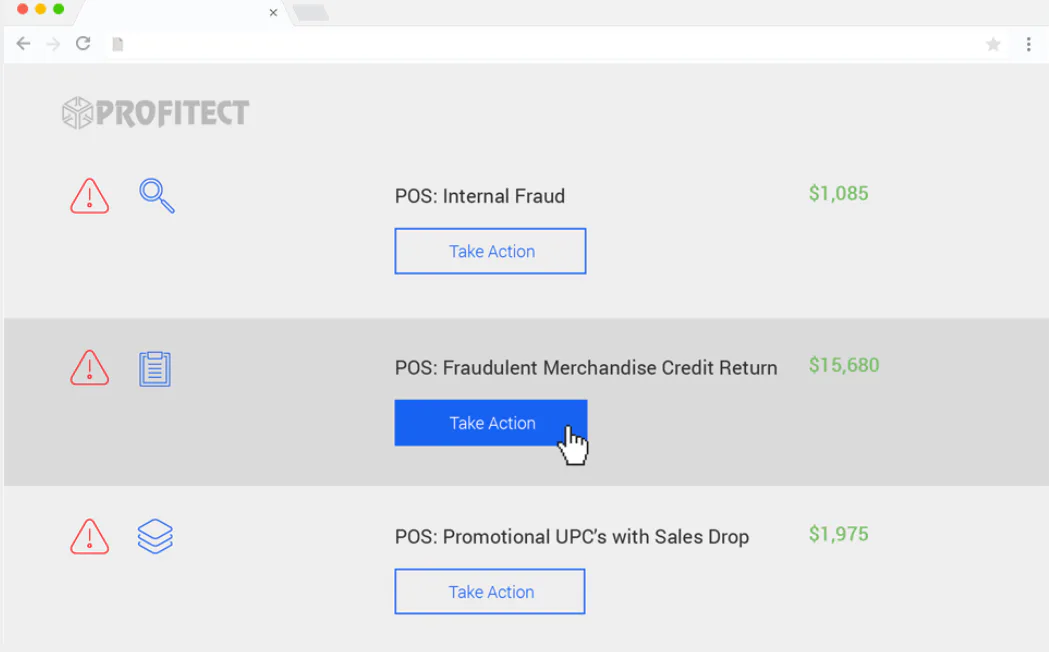Click the $15,680 amount
The width and height of the screenshot is (1049, 652).
843,366
